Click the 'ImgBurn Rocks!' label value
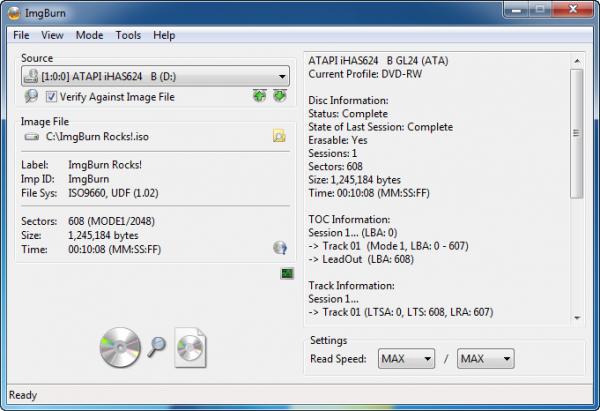Viewport: 600px width, 411px height. tap(105, 165)
